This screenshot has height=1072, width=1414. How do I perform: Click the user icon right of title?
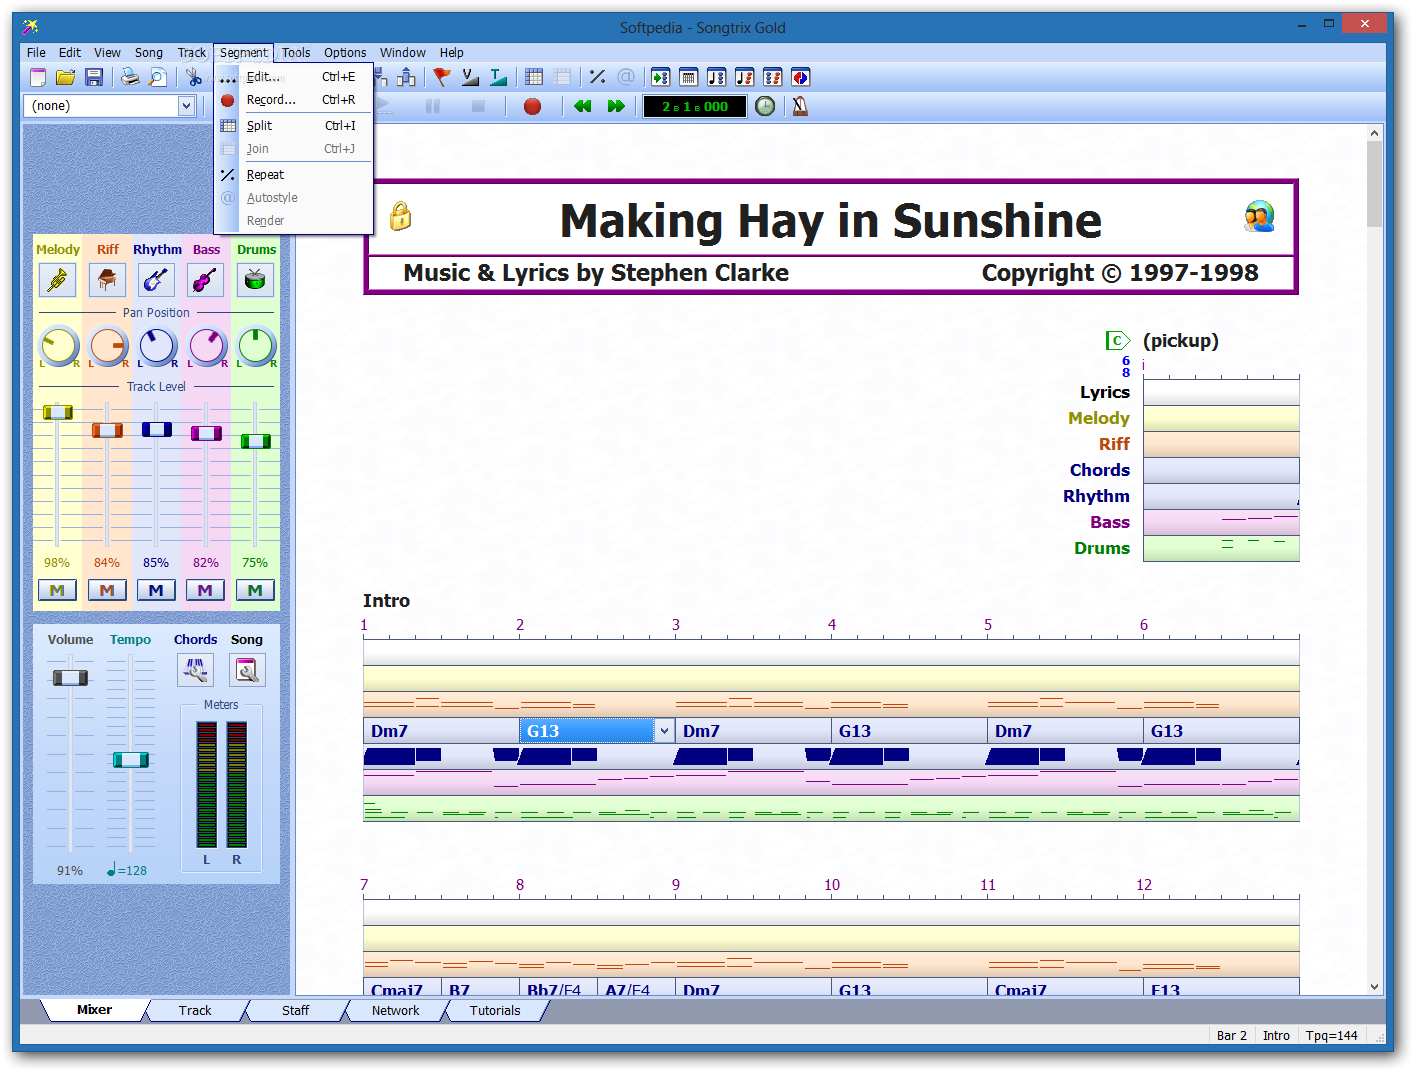(1259, 216)
